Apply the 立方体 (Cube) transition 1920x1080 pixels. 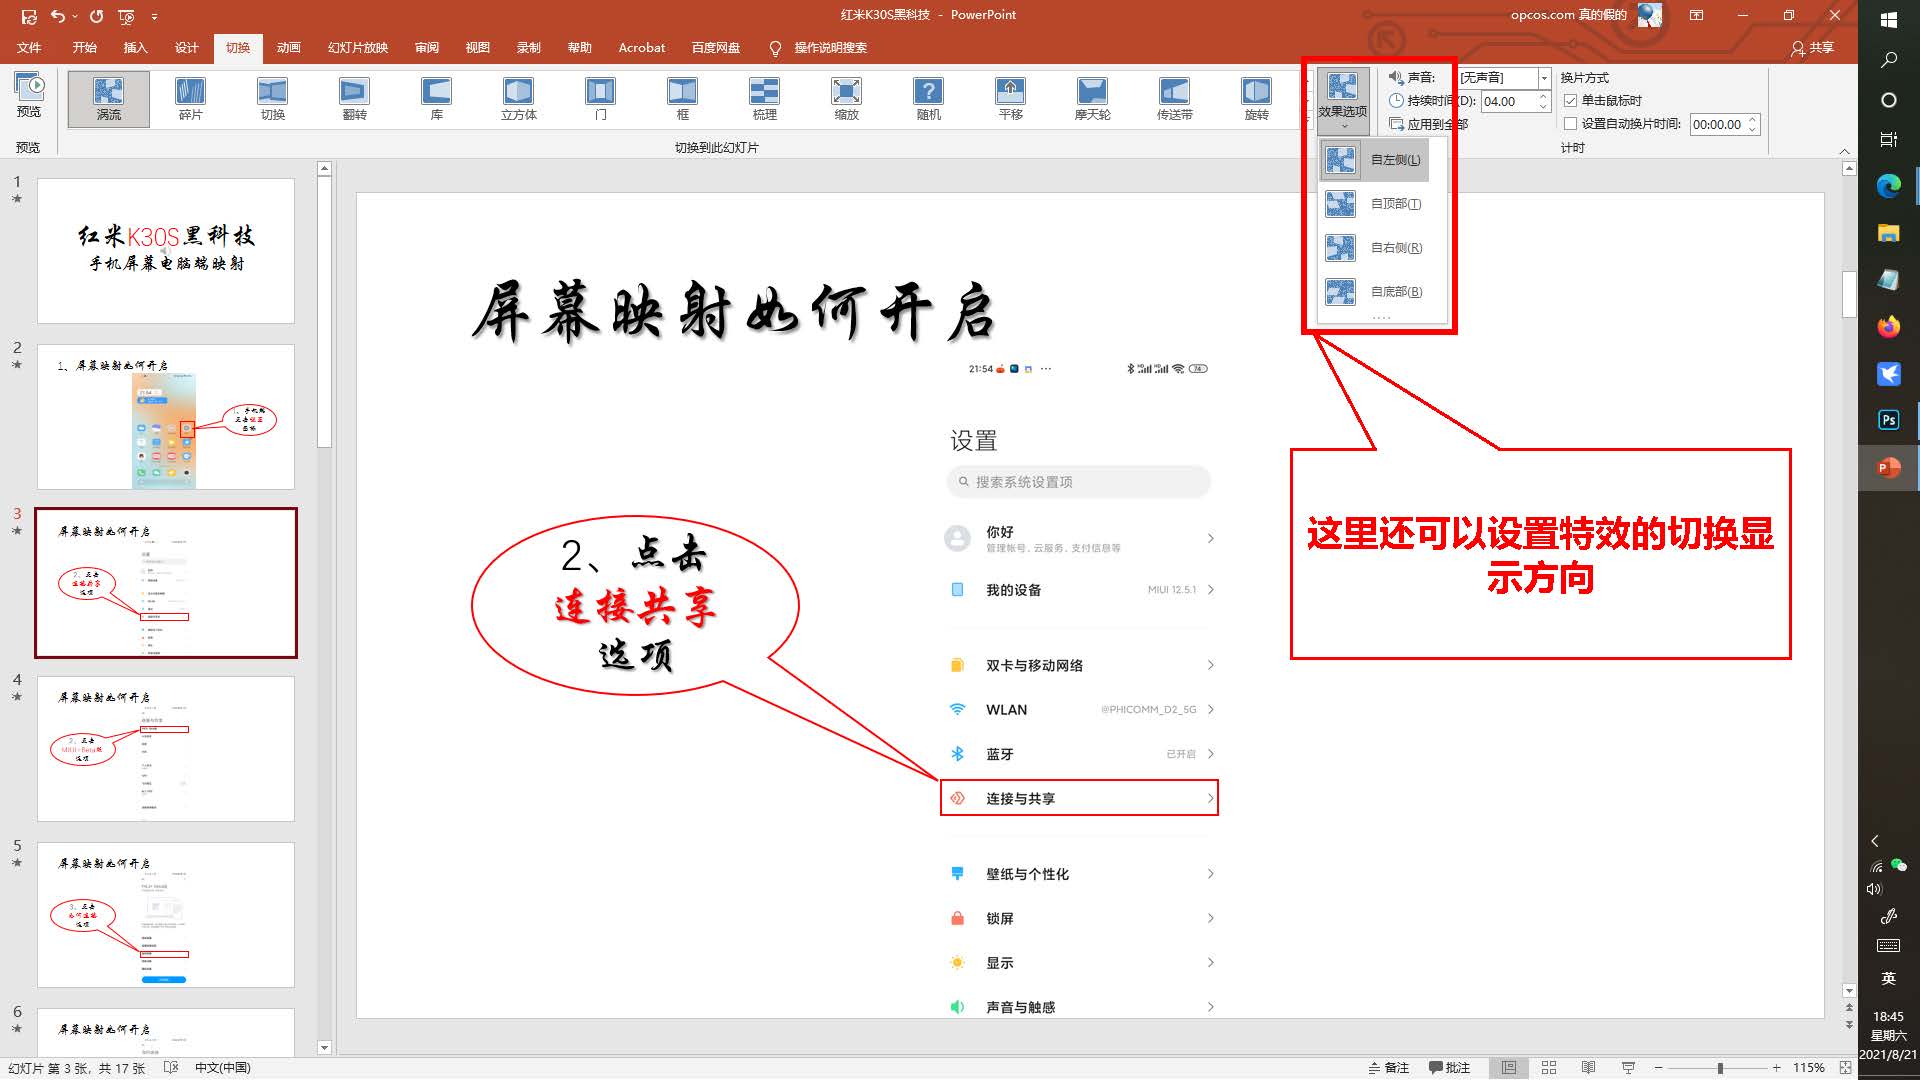point(519,99)
